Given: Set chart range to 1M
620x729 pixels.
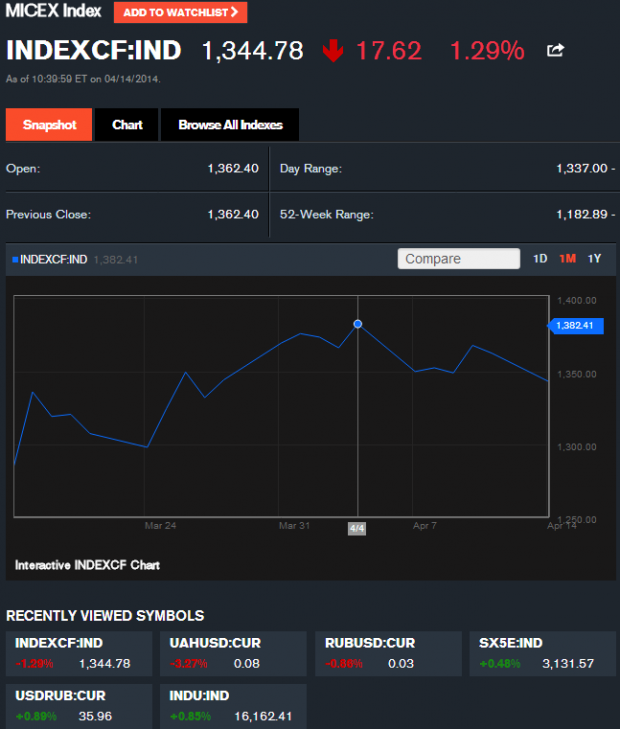Looking at the screenshot, I should click(x=567, y=258).
